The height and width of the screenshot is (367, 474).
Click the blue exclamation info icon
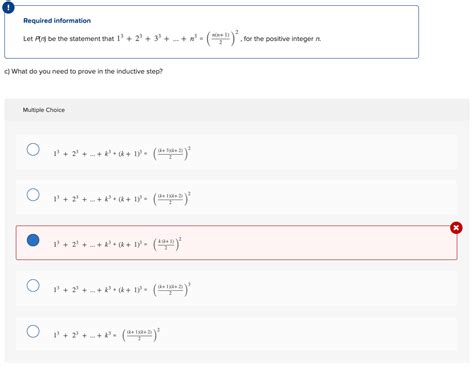[8, 7]
